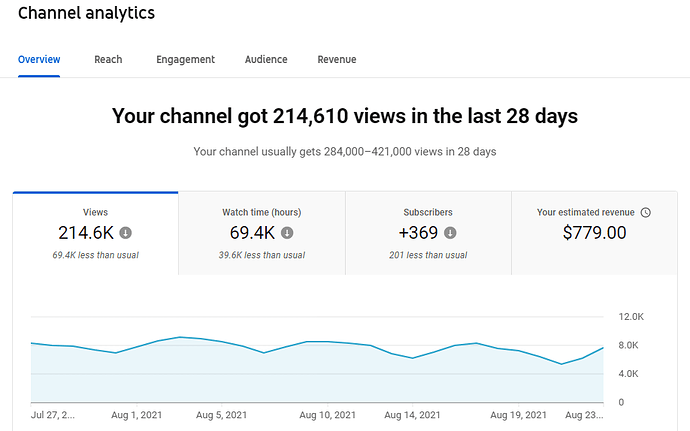
Task: Select the Views metric card
Action: (x=95, y=233)
